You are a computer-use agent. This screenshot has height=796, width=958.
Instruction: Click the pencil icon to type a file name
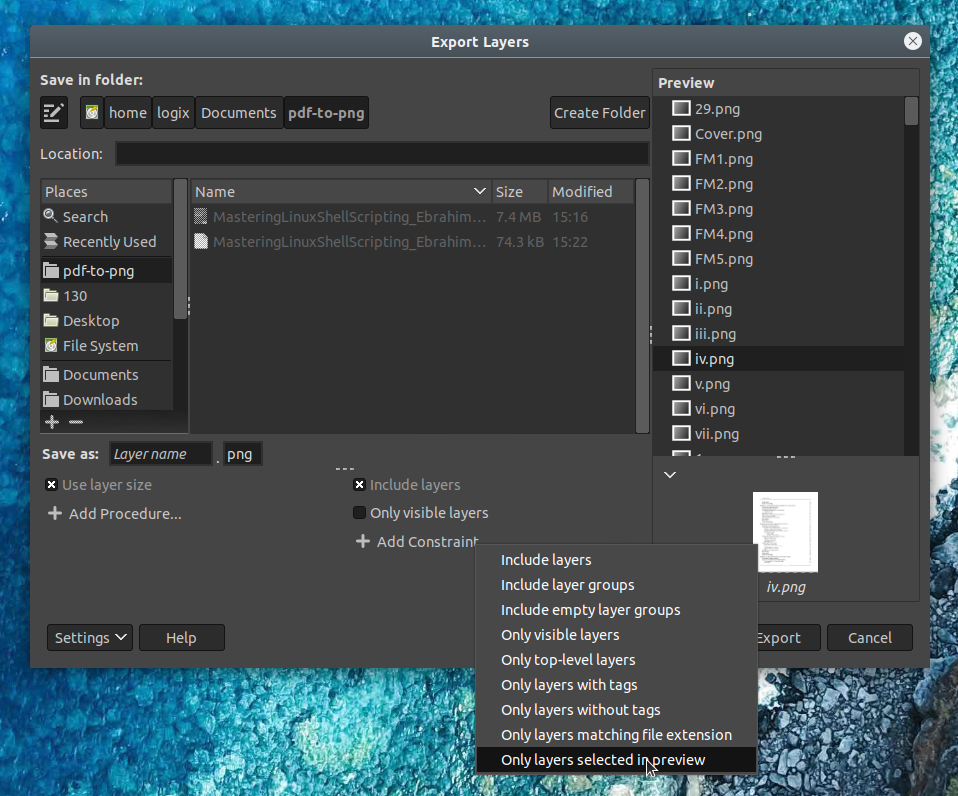pos(53,112)
